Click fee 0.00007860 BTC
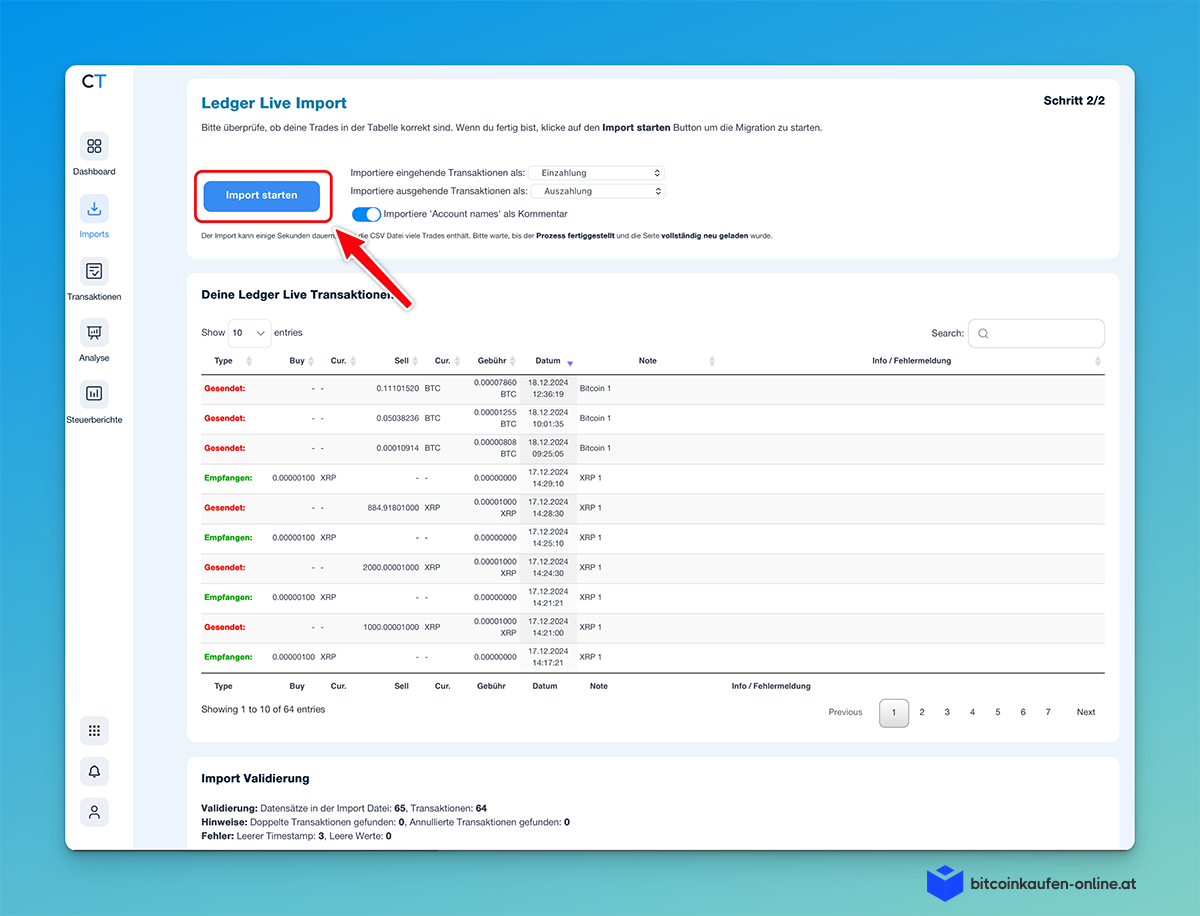The width and height of the screenshot is (1200, 916). click(x=495, y=388)
